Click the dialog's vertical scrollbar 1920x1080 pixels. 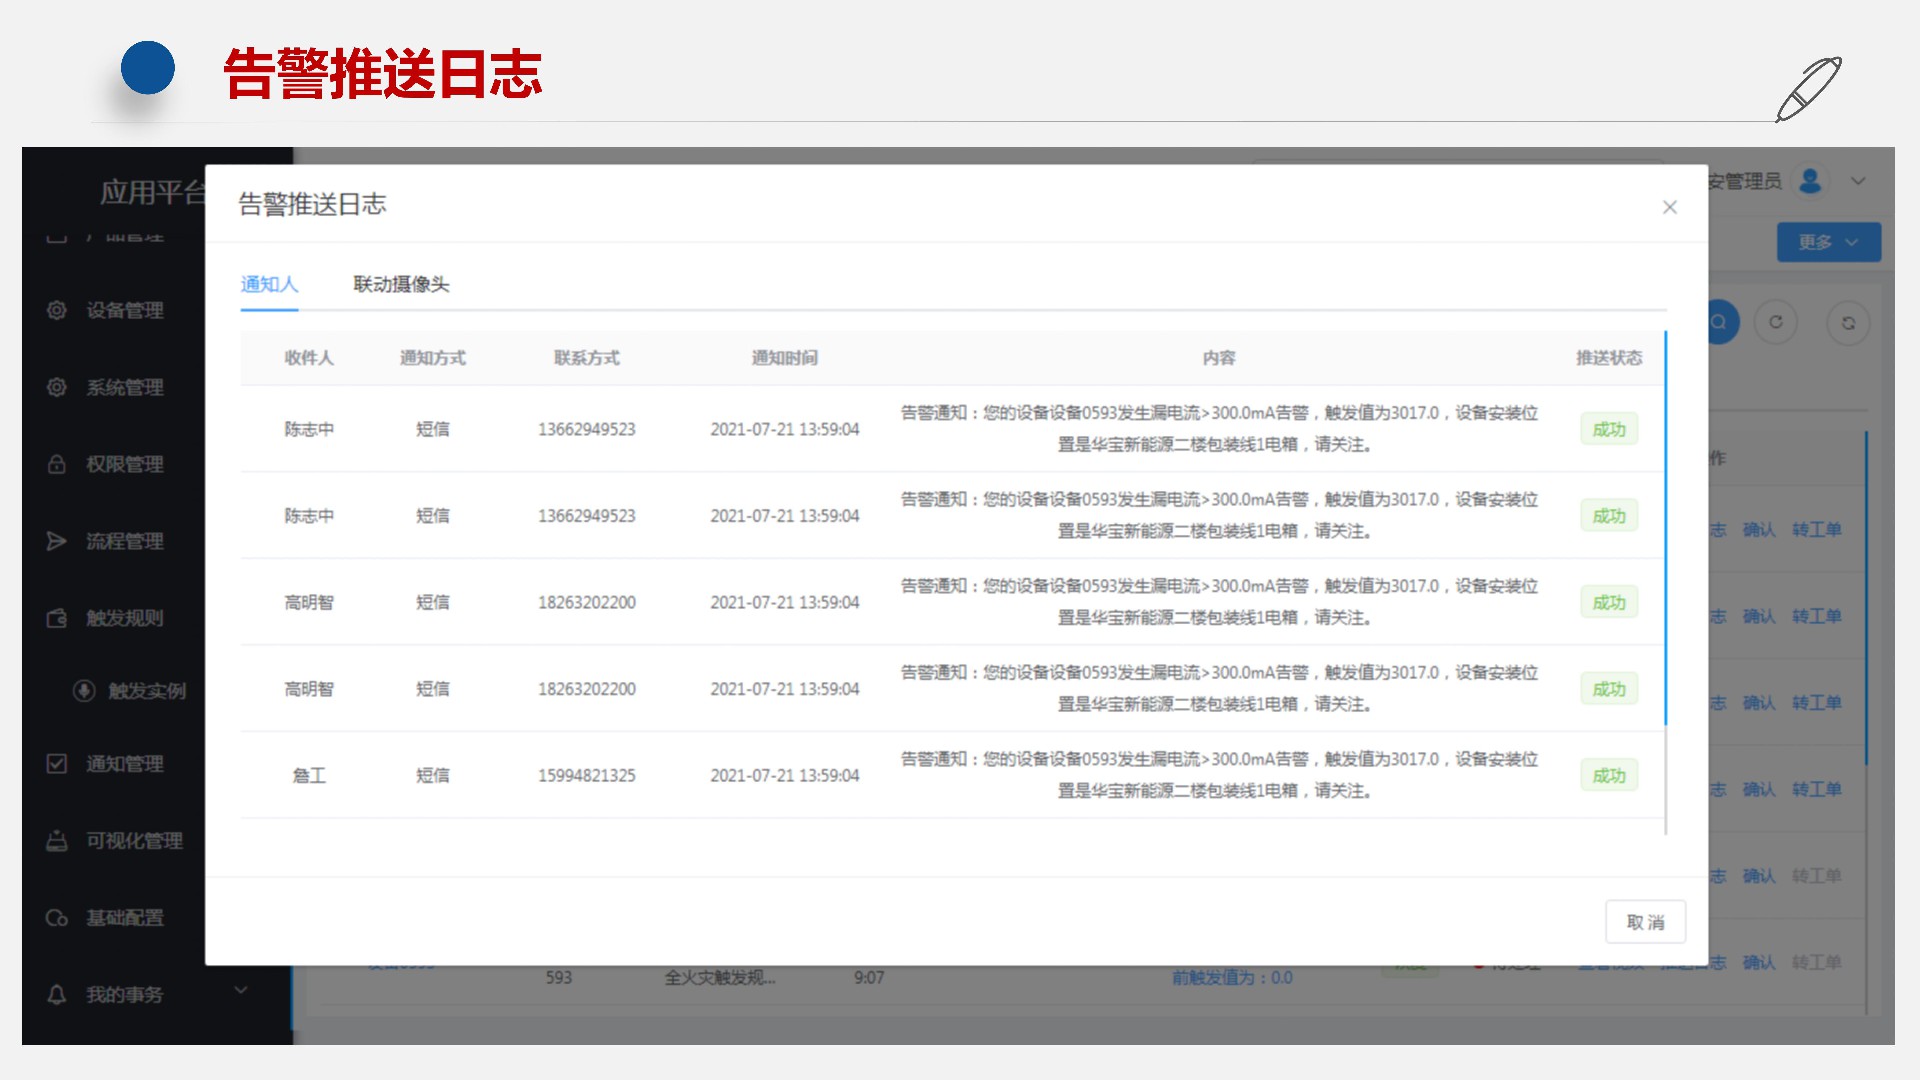(1665, 530)
